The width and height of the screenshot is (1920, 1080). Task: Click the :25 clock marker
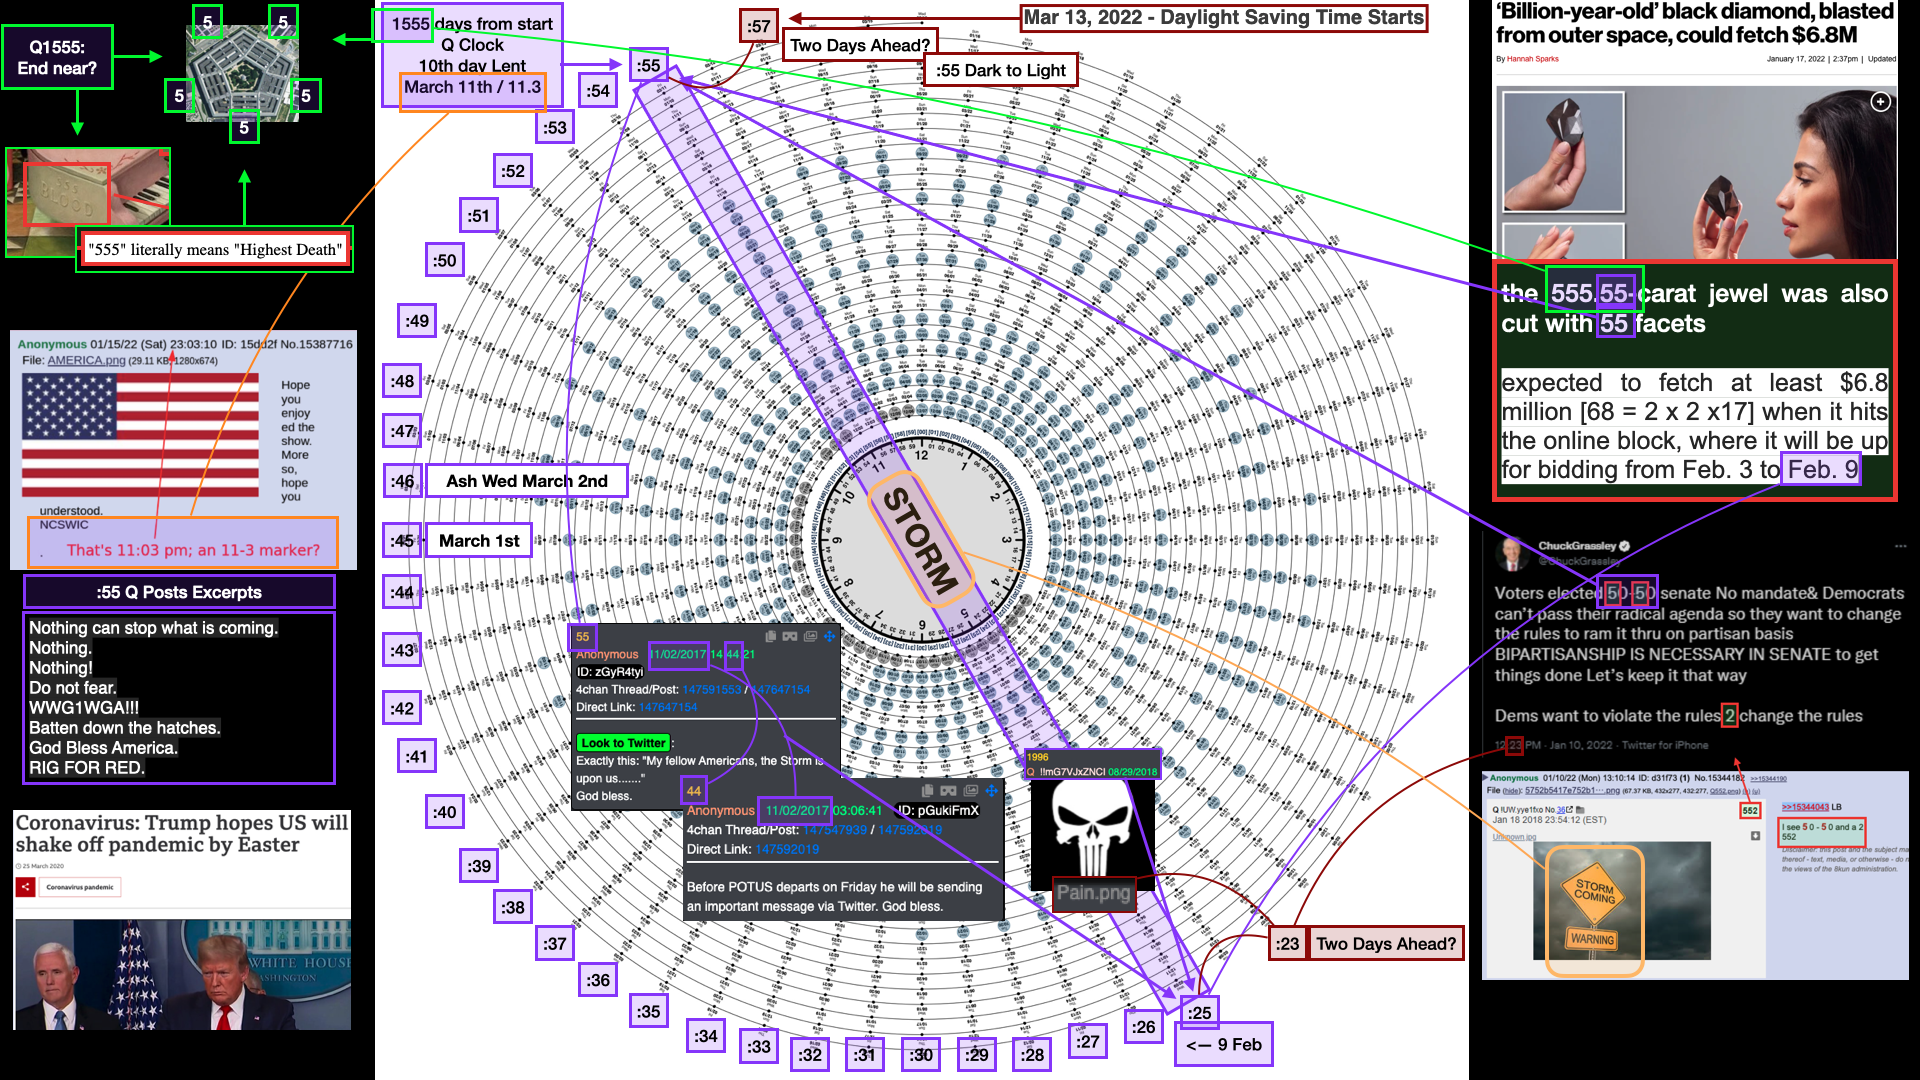1199,1013
